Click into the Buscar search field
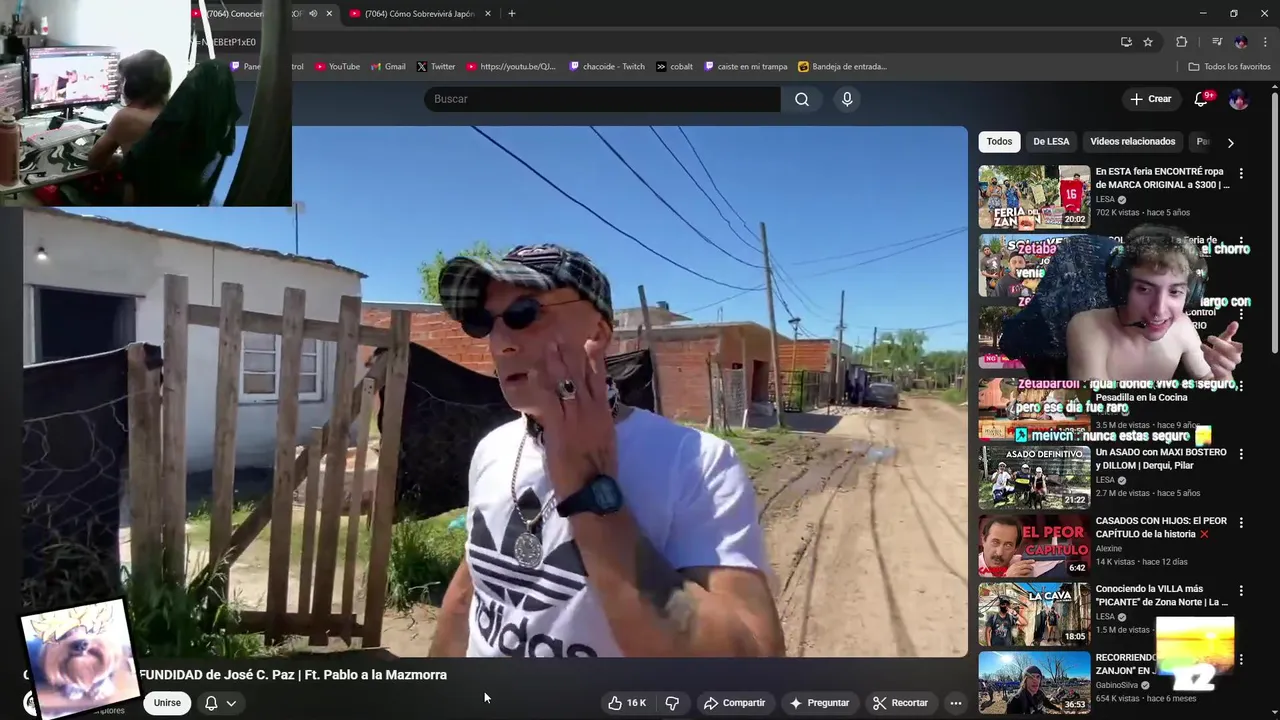 pos(603,99)
